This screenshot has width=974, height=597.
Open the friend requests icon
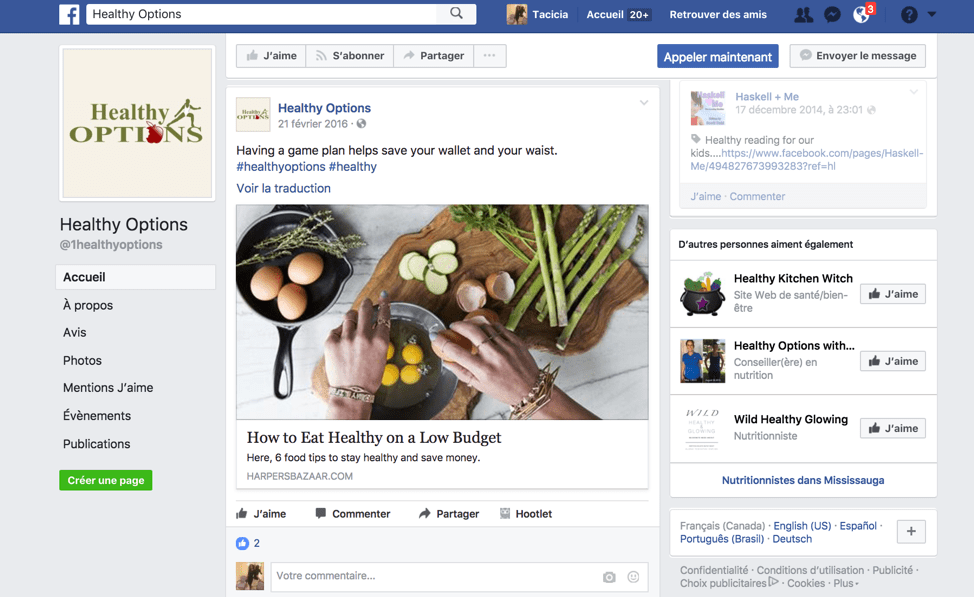[x=803, y=14]
